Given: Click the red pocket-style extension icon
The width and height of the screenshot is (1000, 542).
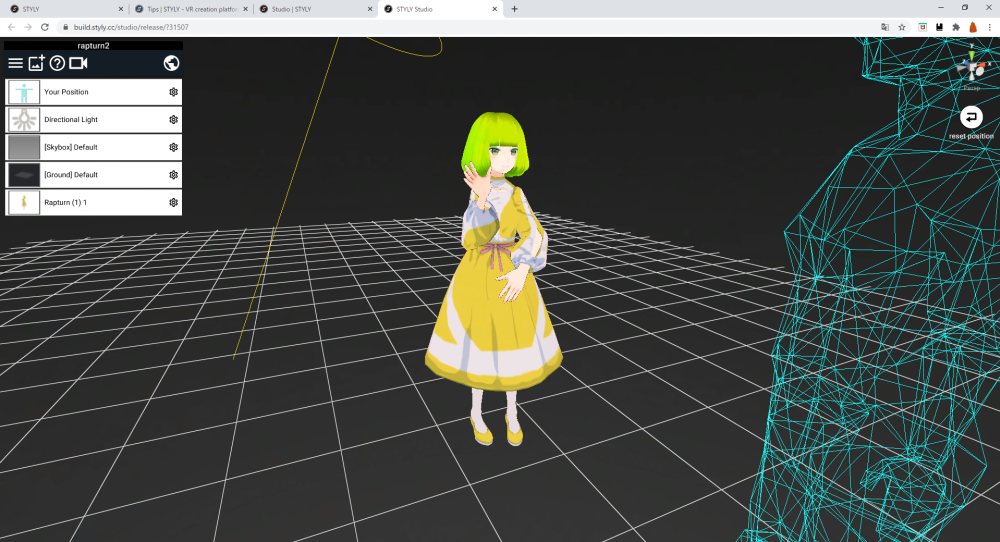Looking at the screenshot, I should click(x=922, y=27).
